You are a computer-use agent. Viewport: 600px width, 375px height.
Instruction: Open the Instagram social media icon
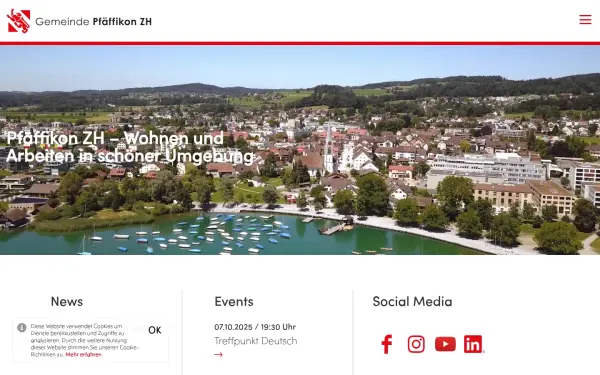point(416,344)
